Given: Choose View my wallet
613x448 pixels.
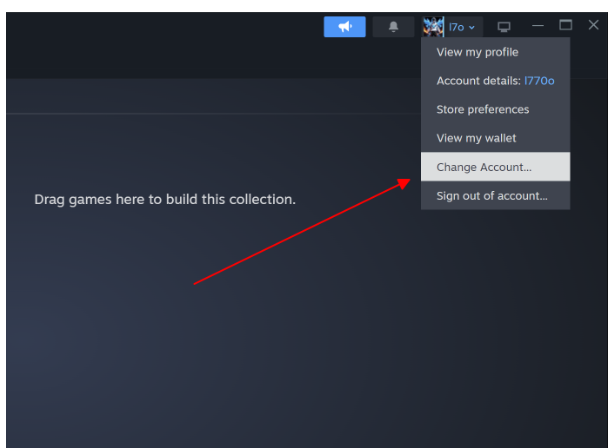Looking at the screenshot, I should [x=476, y=138].
